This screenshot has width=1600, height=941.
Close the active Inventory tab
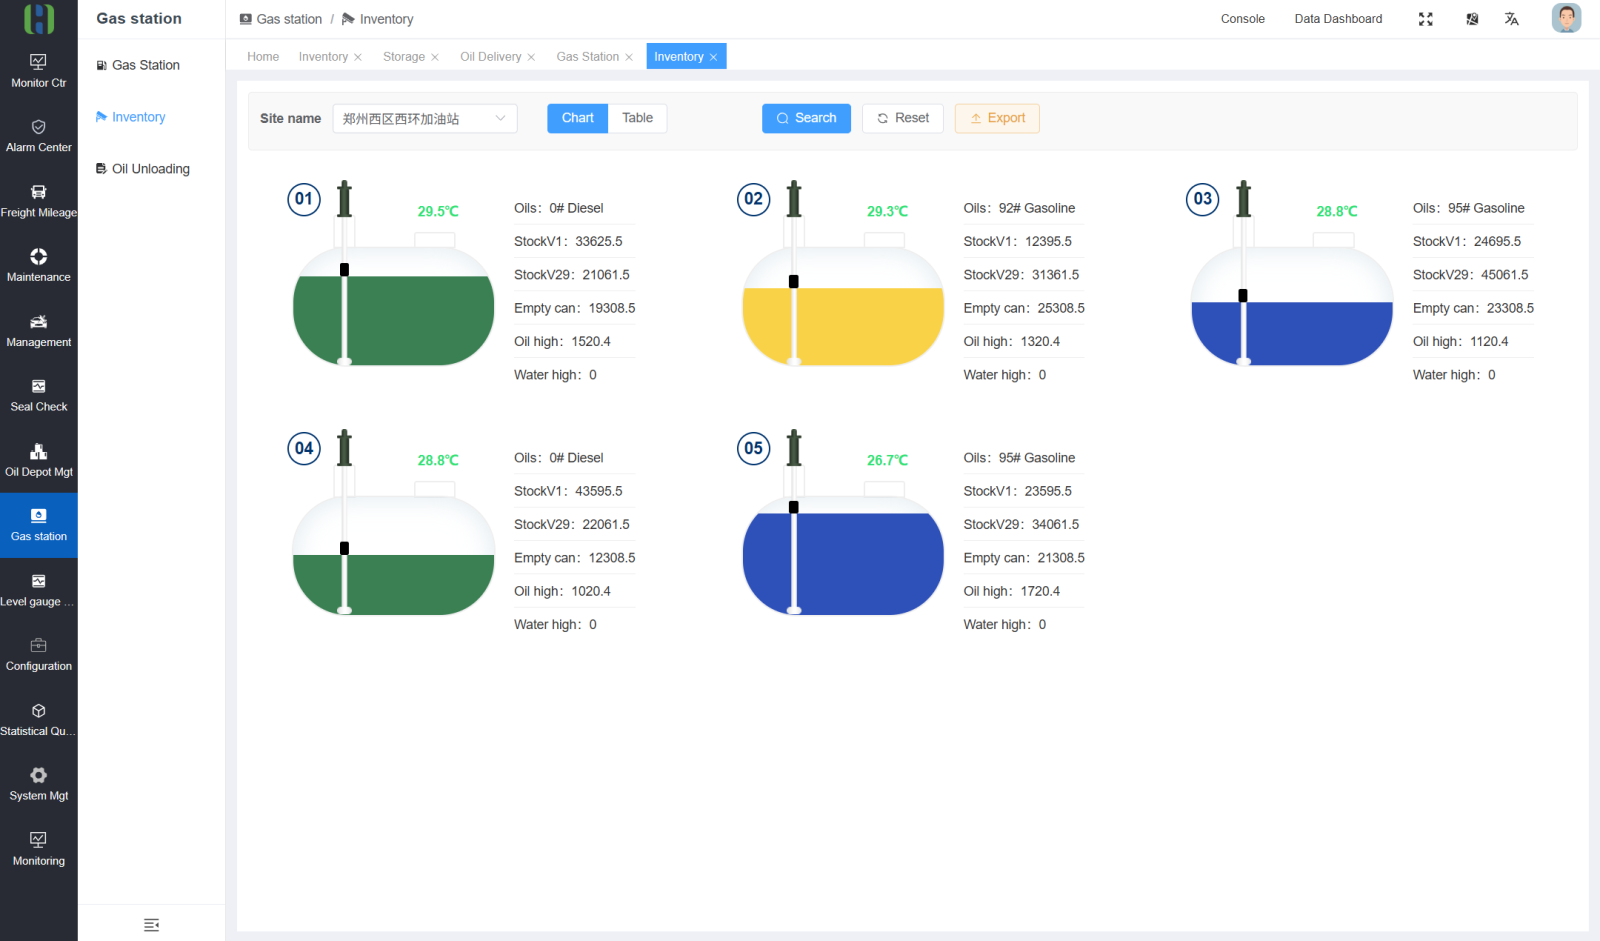click(713, 57)
